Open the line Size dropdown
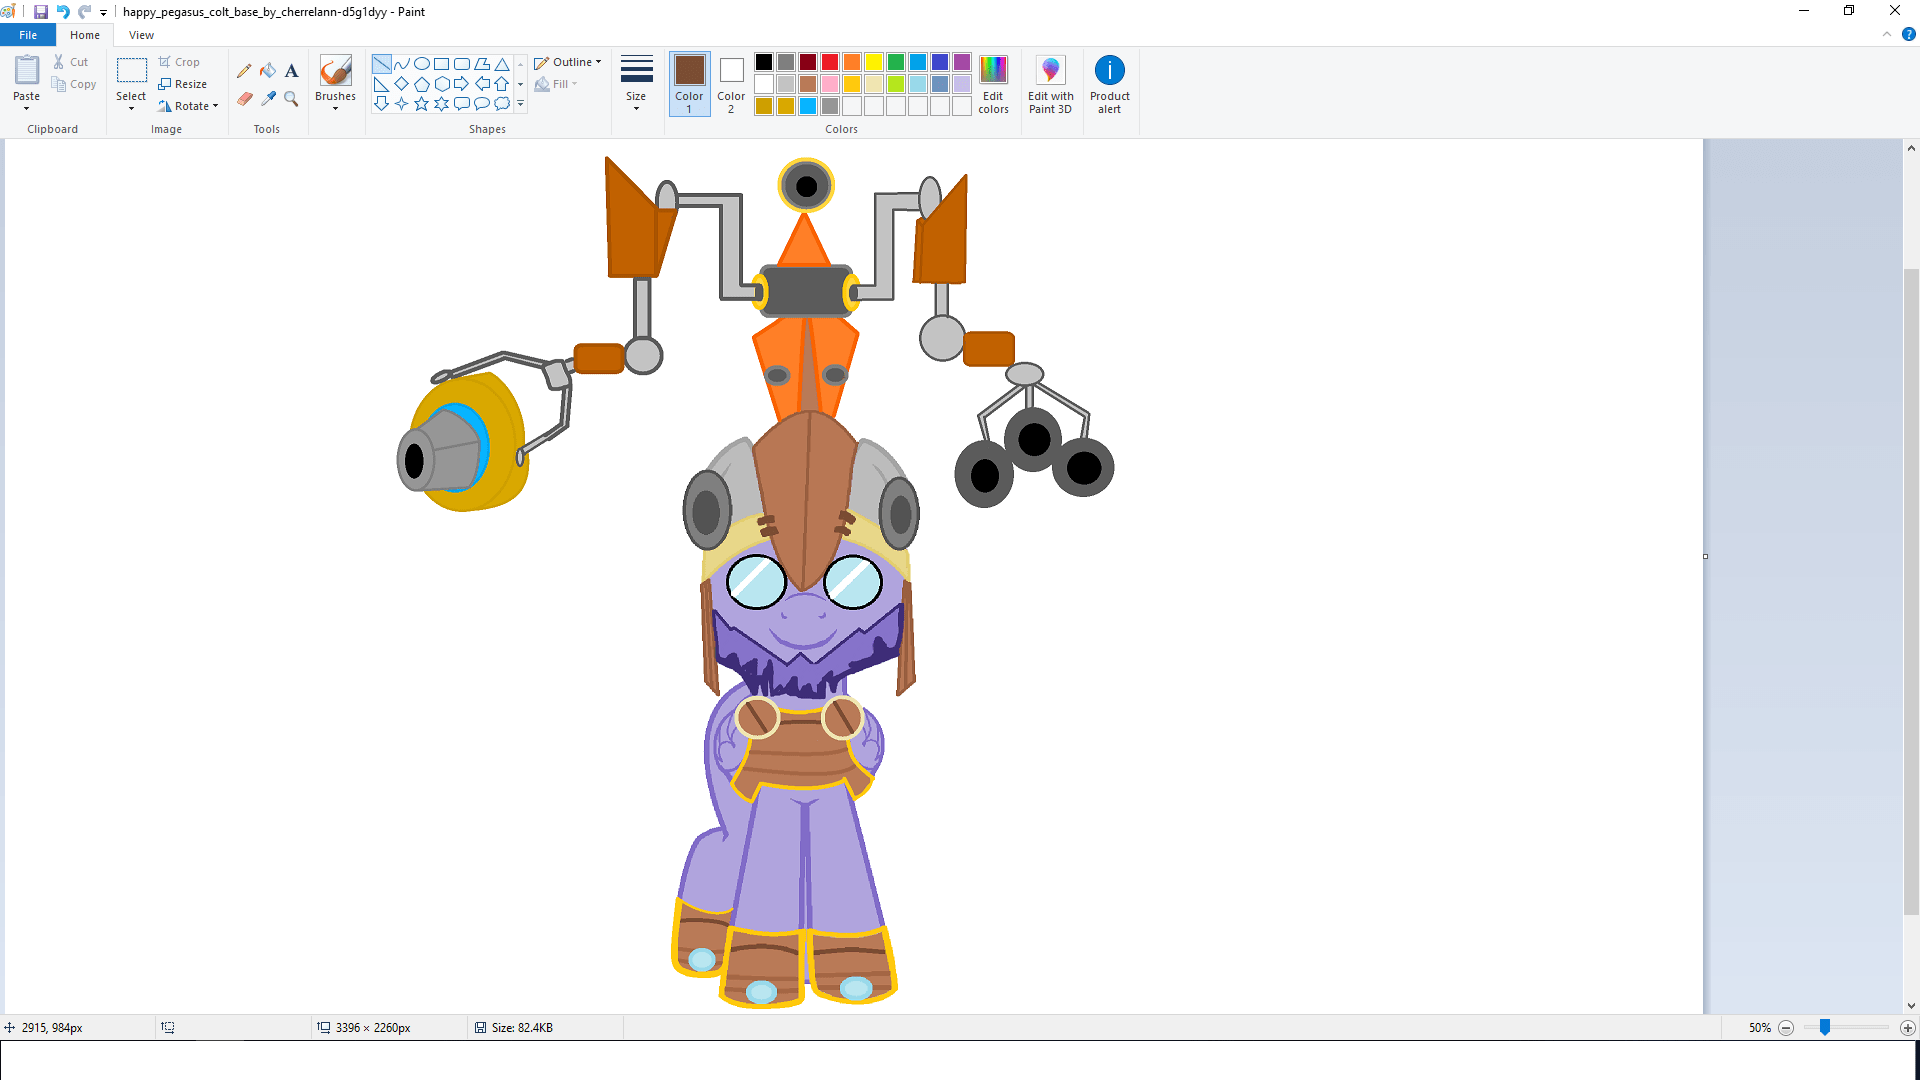 click(636, 84)
